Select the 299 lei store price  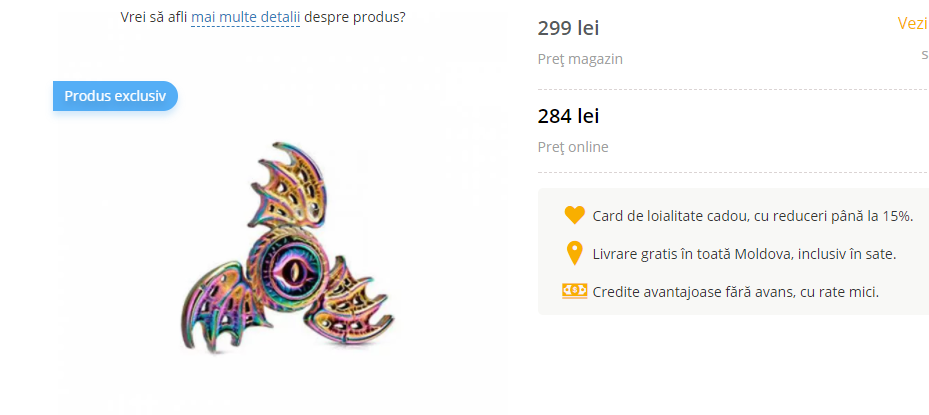[x=568, y=28]
